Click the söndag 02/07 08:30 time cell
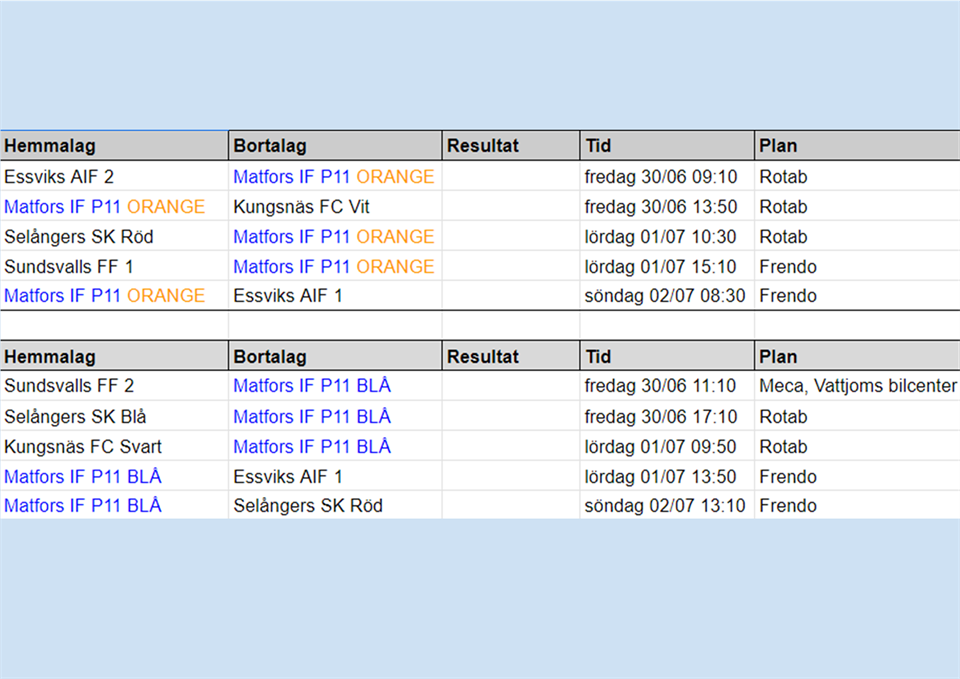The width and height of the screenshot is (960, 679). point(664,296)
